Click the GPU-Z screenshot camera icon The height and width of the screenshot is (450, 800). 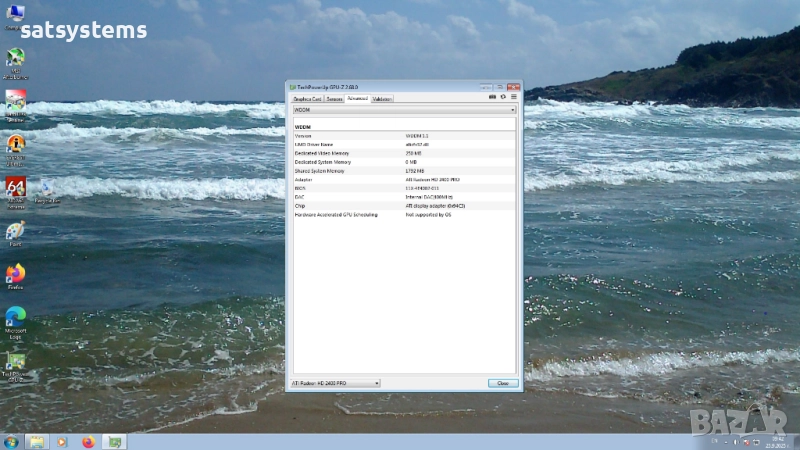coord(492,98)
